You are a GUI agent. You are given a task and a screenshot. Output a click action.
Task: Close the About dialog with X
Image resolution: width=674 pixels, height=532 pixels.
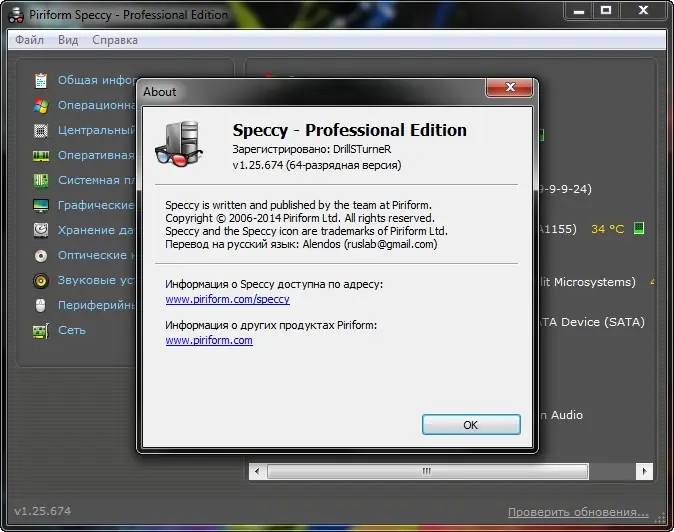pos(510,87)
